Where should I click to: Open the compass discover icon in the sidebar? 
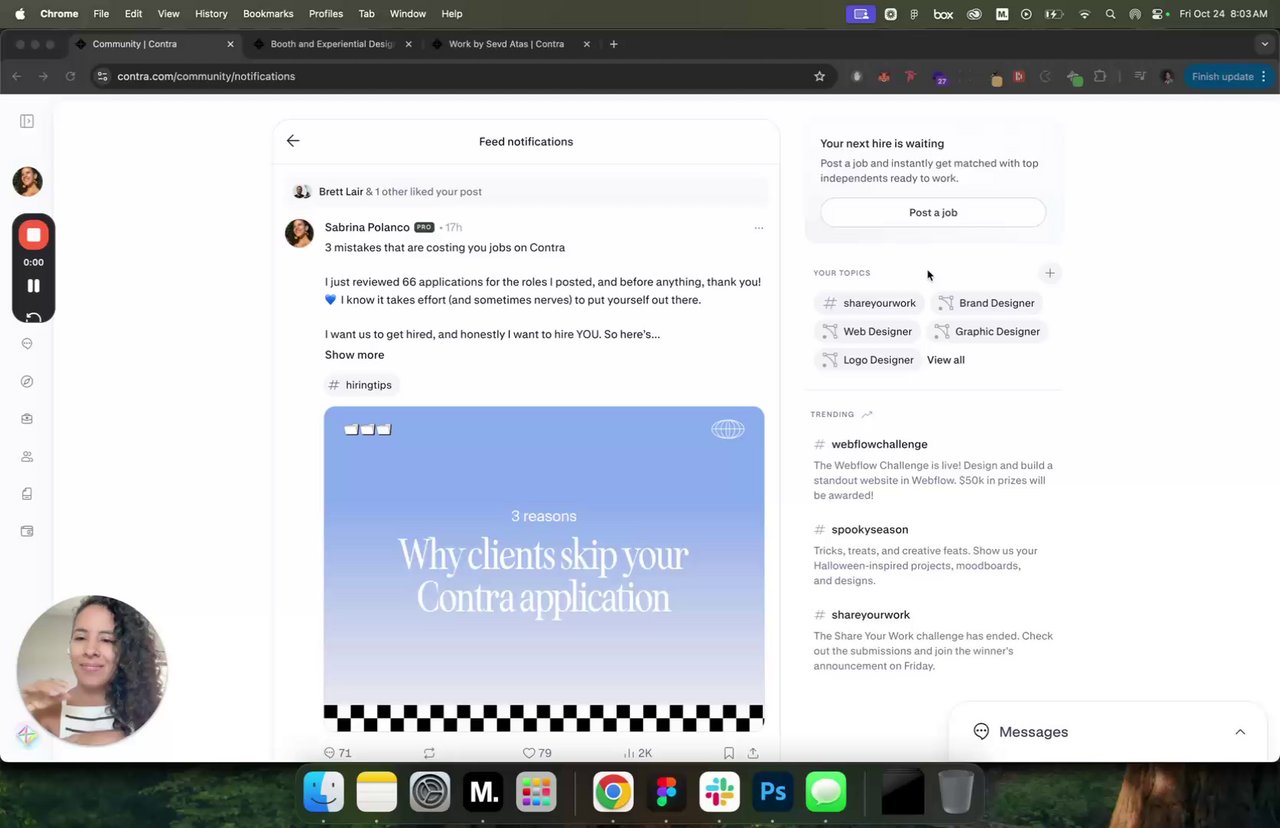27,381
